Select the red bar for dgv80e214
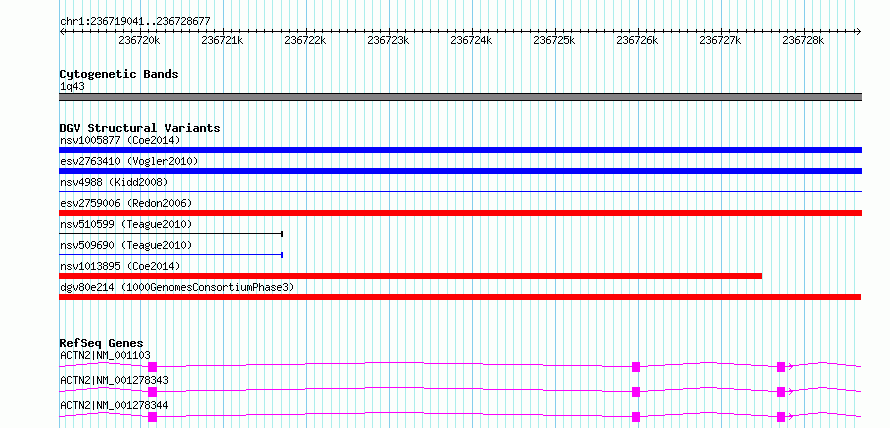 [x=460, y=297]
